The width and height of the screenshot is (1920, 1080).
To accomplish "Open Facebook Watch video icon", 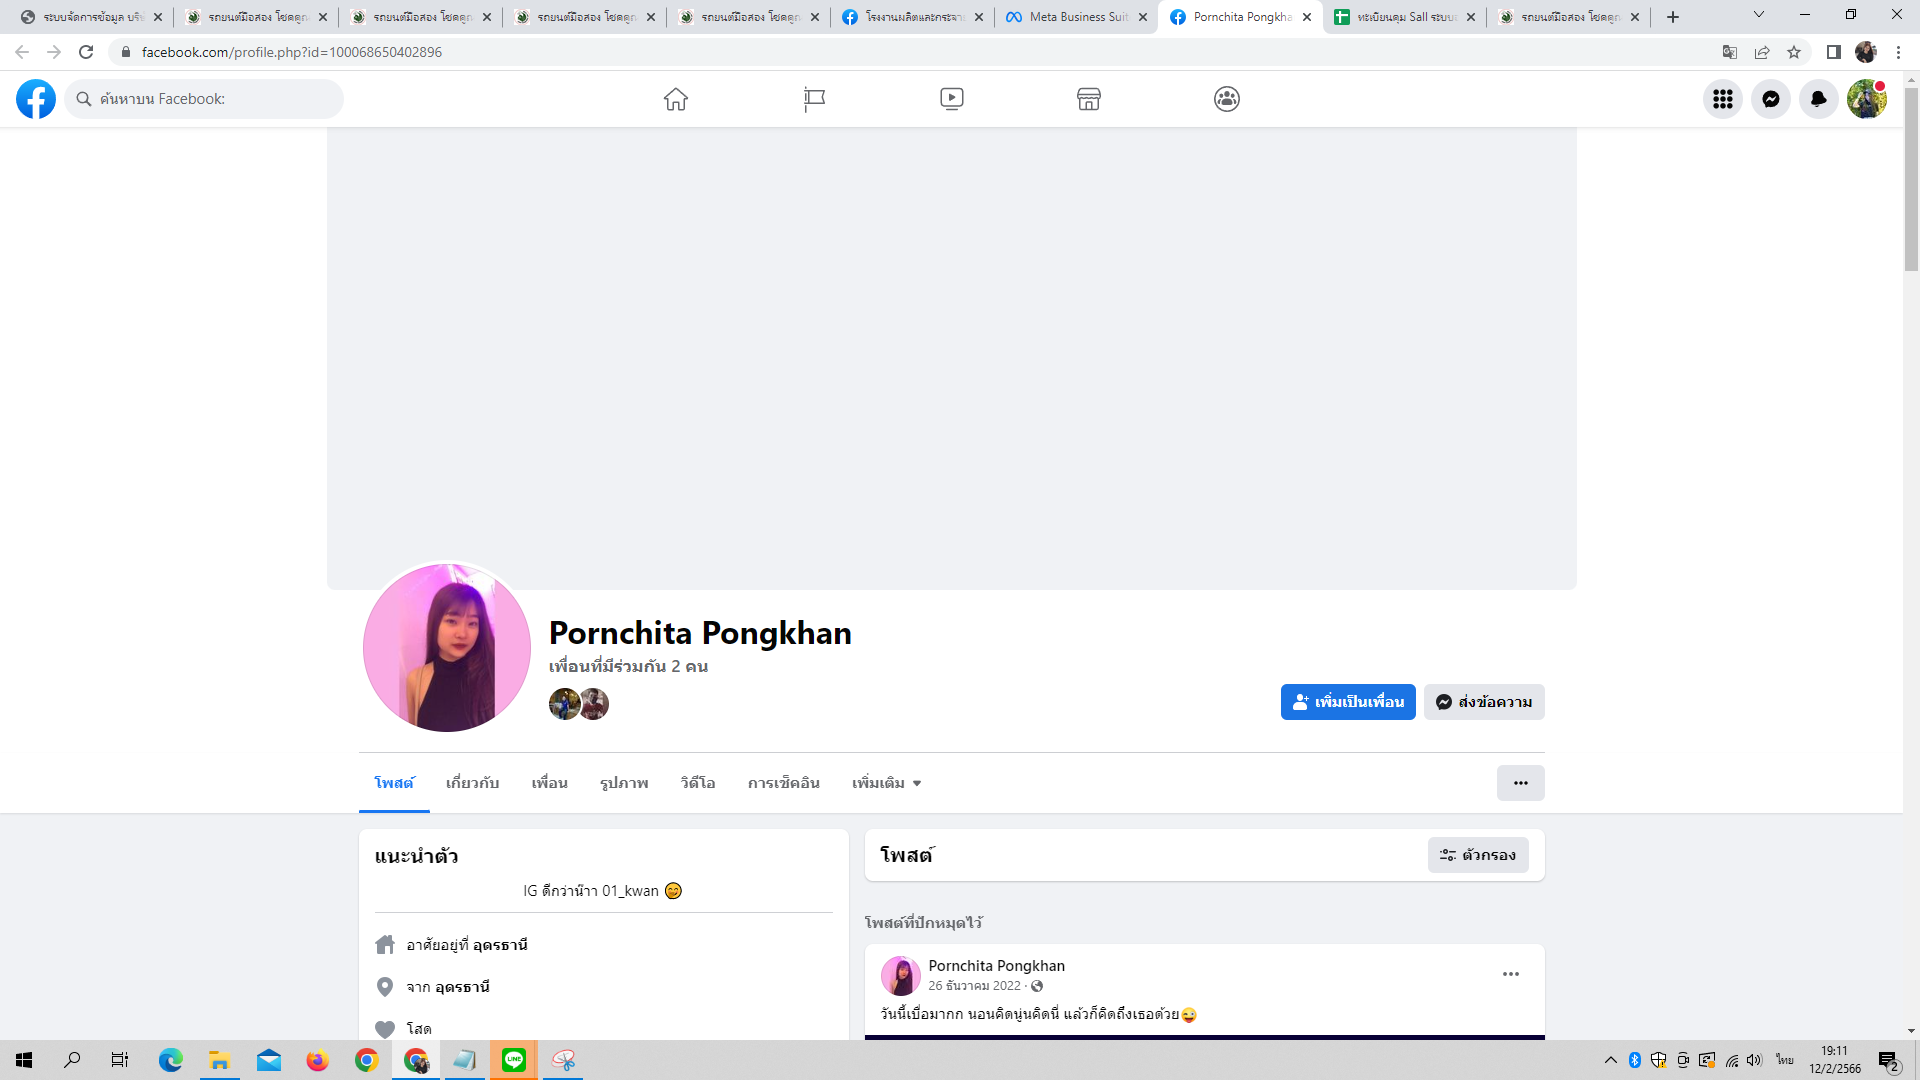I will pyautogui.click(x=951, y=99).
